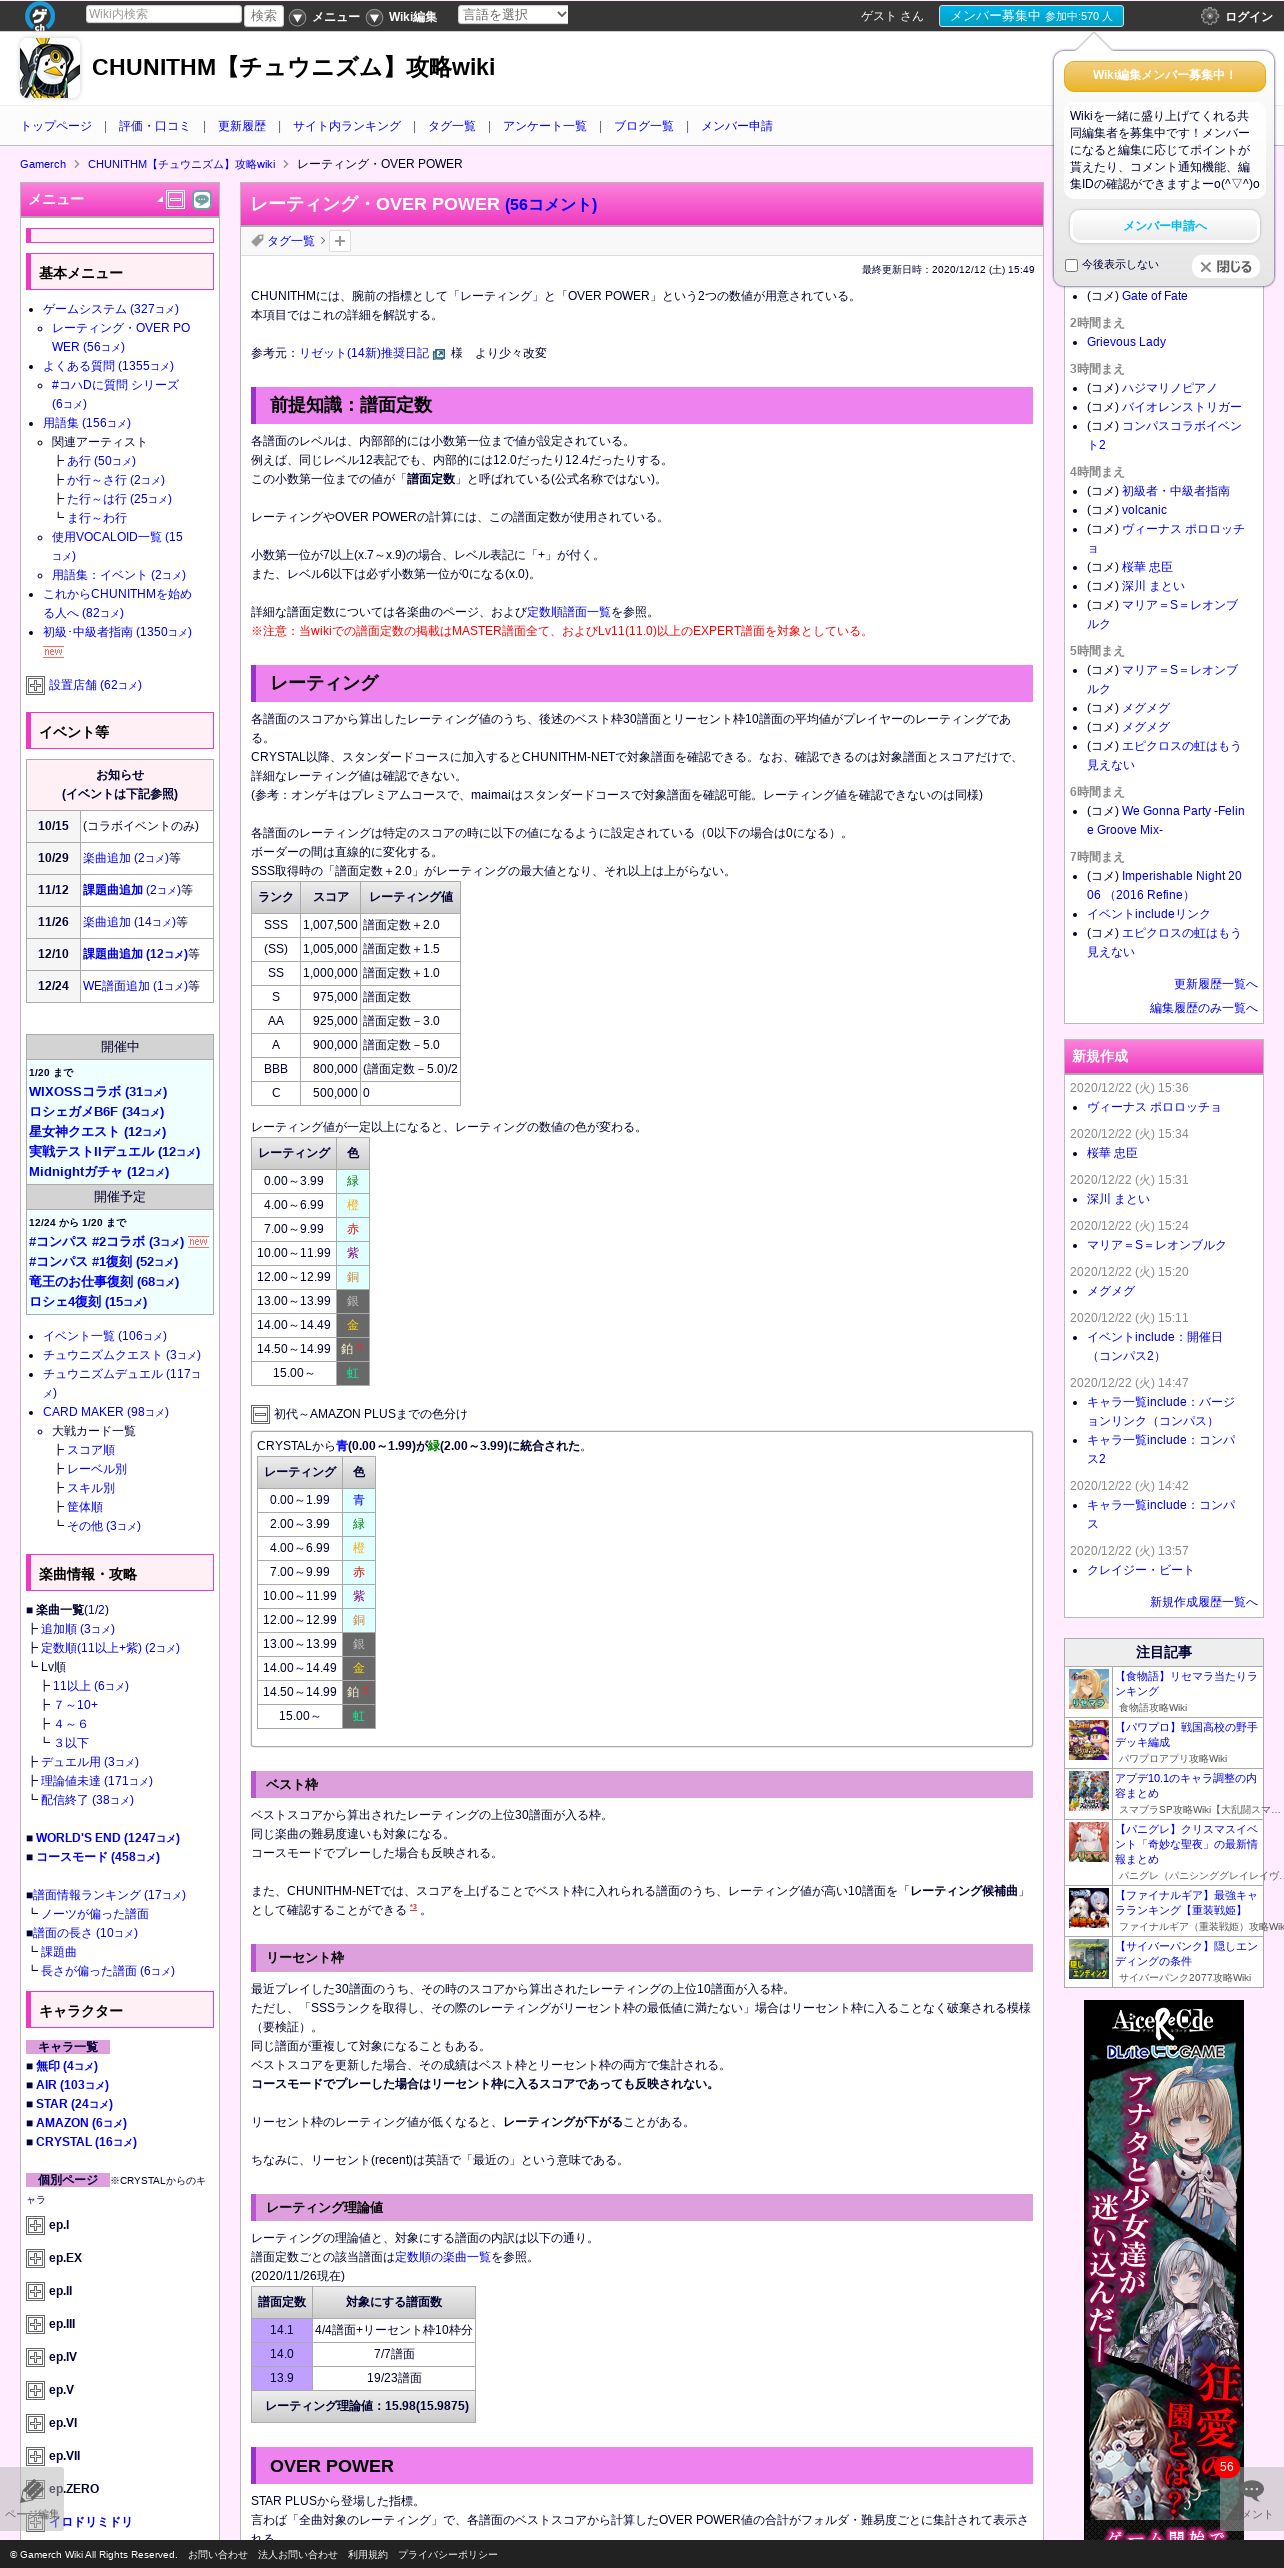Click the Wiki内検索 search field
Screen dimensions: 1284x2568
[x=163, y=14]
